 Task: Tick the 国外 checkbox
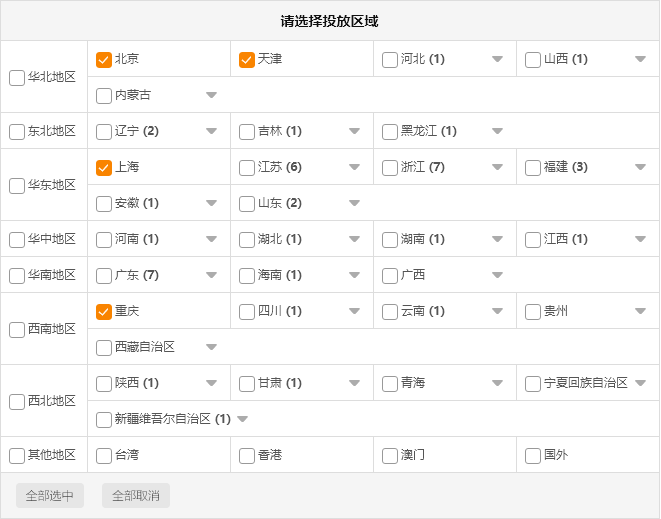tap(533, 456)
